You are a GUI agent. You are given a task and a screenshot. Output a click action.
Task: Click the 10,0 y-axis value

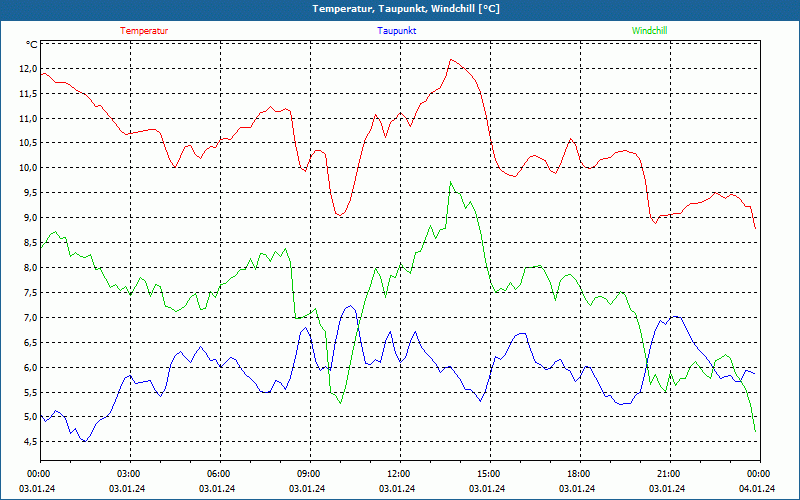[x=29, y=168]
